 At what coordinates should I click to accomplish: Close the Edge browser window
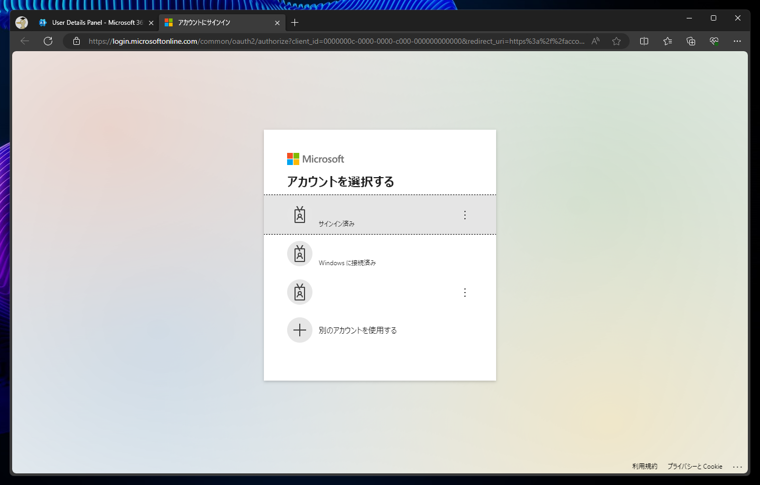tap(738, 18)
